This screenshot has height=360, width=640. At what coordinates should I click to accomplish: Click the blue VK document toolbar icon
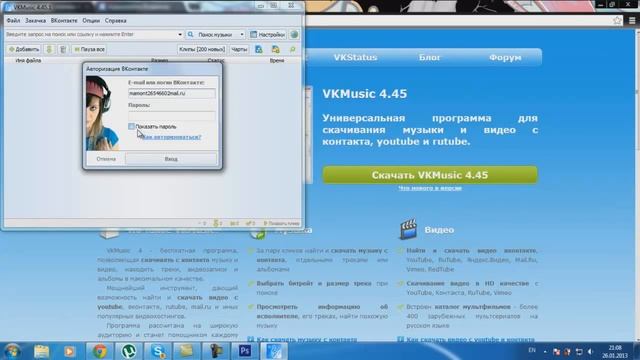(x=259, y=49)
